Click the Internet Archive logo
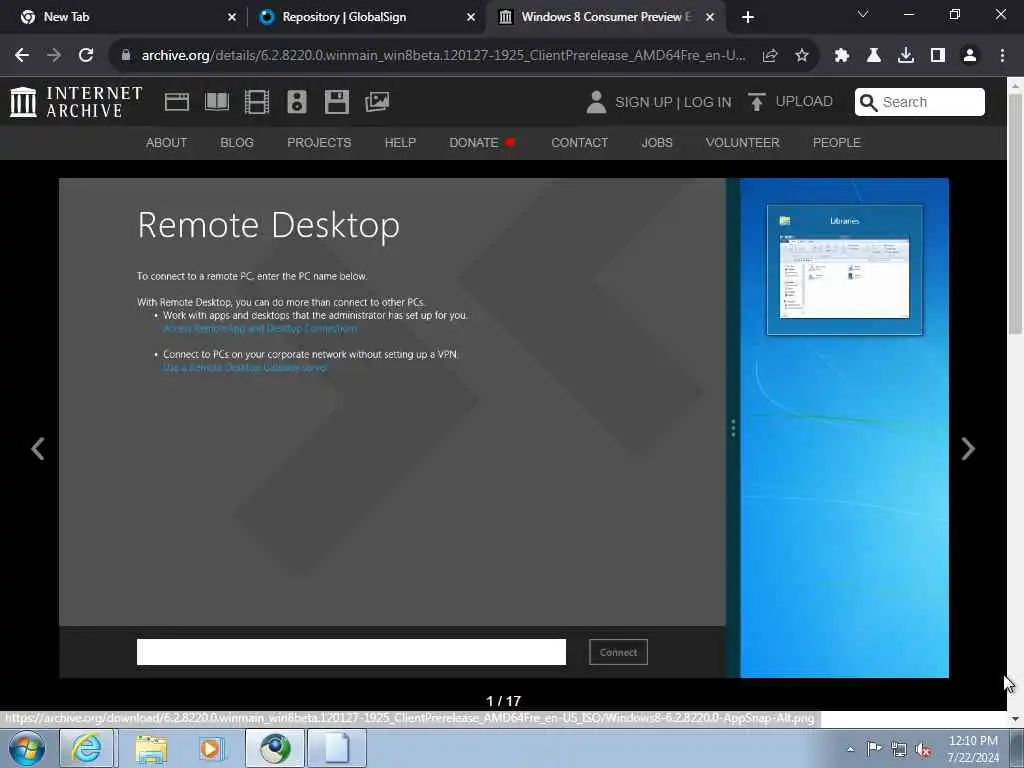Viewport: 1024px width, 768px height. point(76,102)
